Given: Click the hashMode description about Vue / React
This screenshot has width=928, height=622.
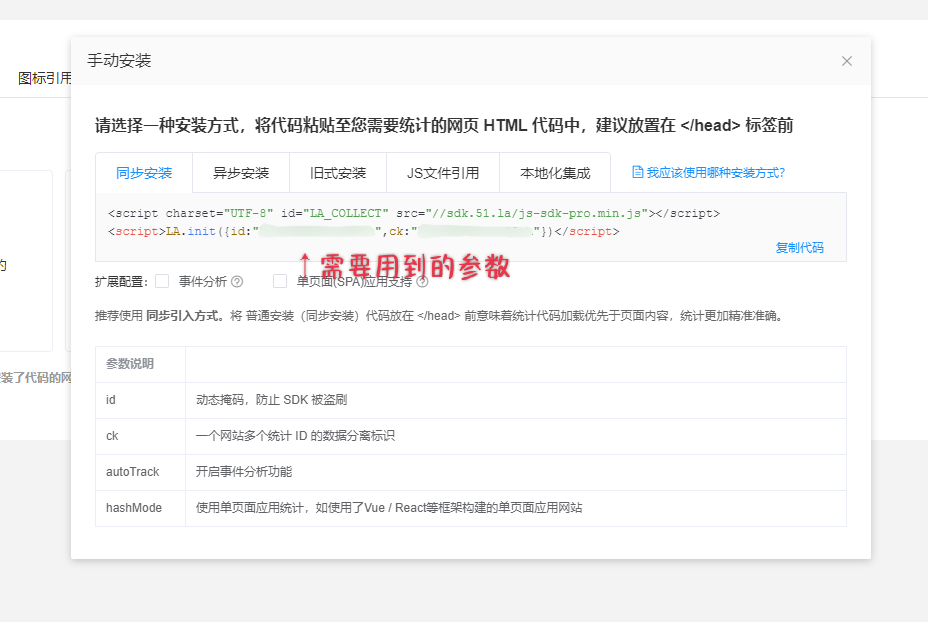Looking at the screenshot, I should (389, 508).
